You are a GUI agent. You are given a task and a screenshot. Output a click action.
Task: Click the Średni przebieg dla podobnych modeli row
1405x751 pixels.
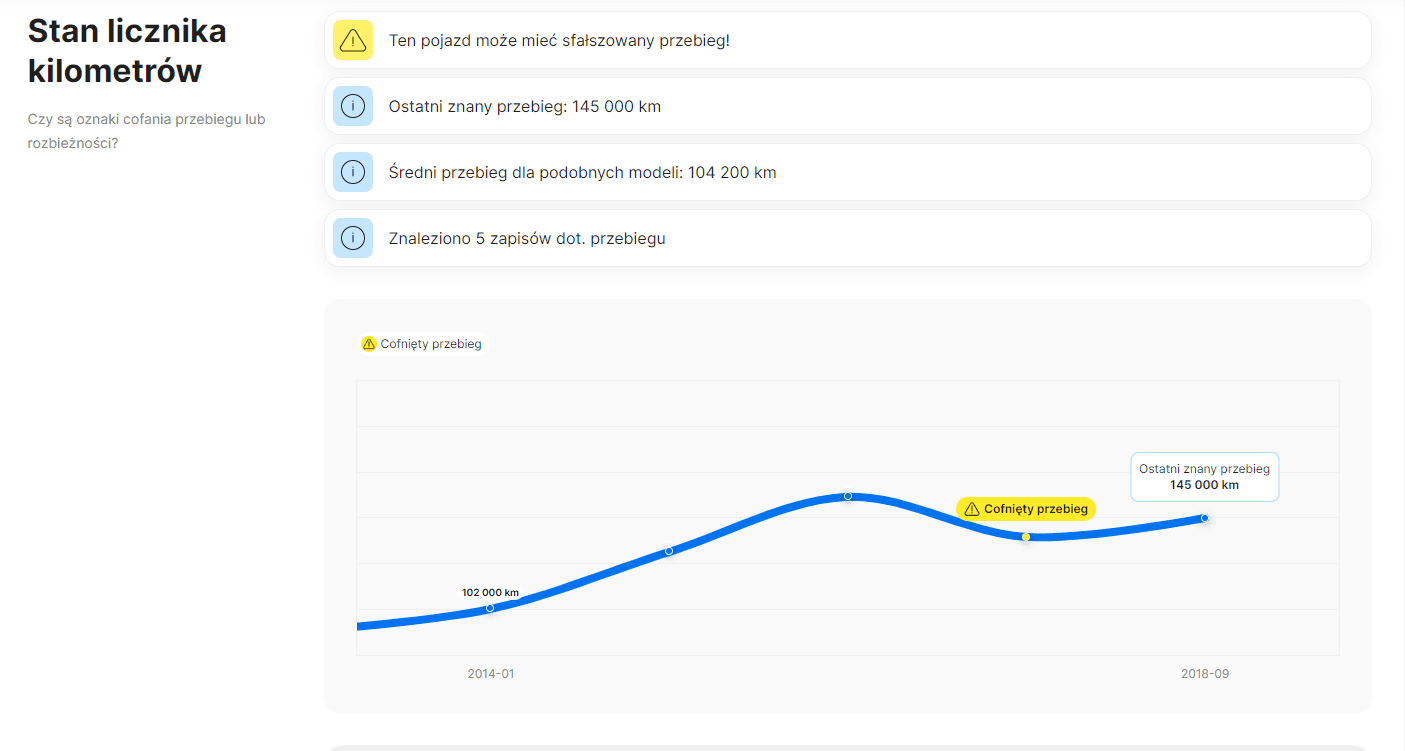click(x=848, y=172)
